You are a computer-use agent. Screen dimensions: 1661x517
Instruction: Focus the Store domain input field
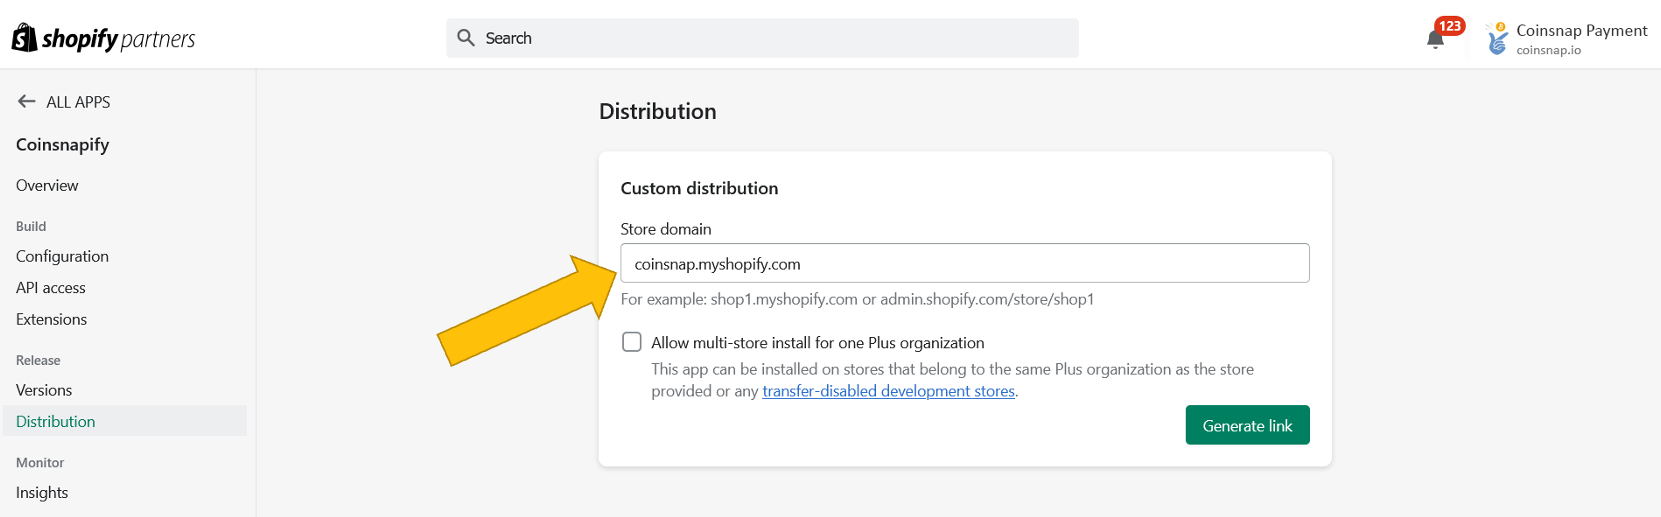(965, 263)
